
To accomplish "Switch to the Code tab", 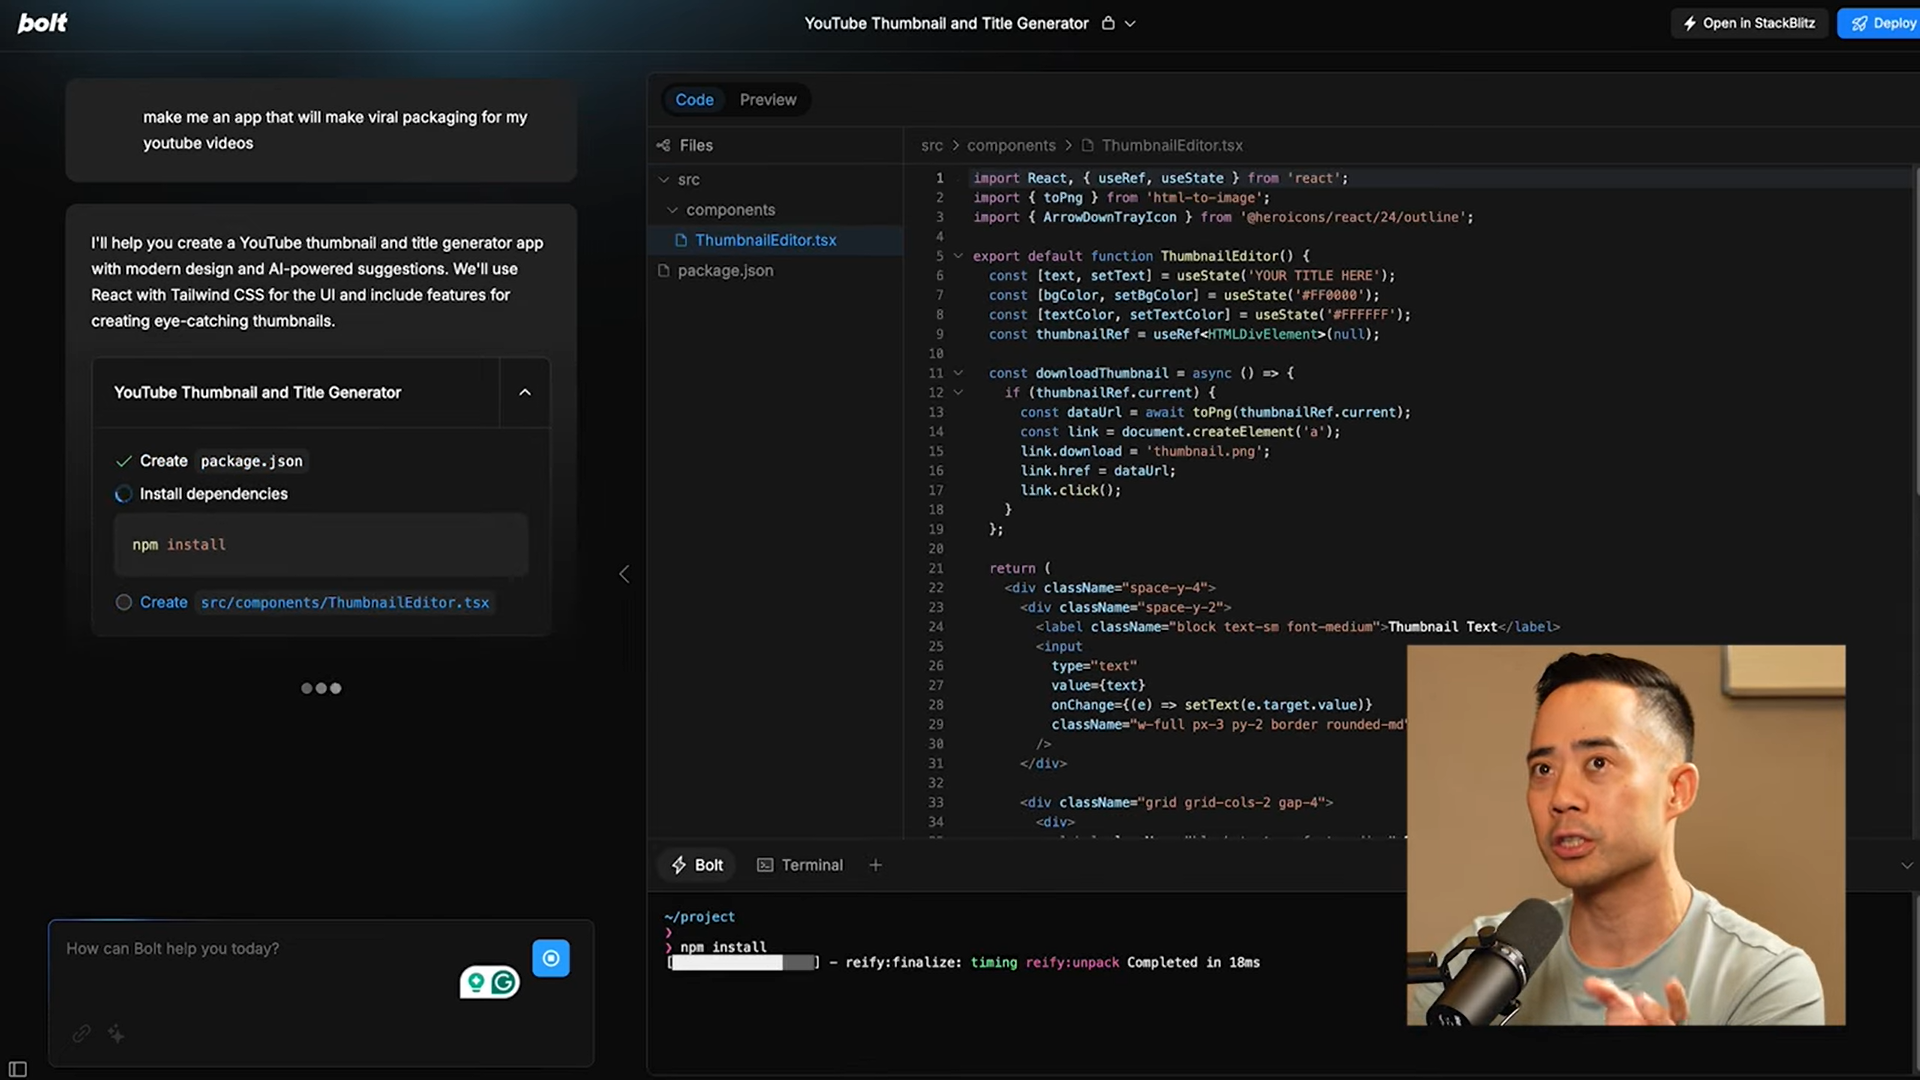I will 694,100.
